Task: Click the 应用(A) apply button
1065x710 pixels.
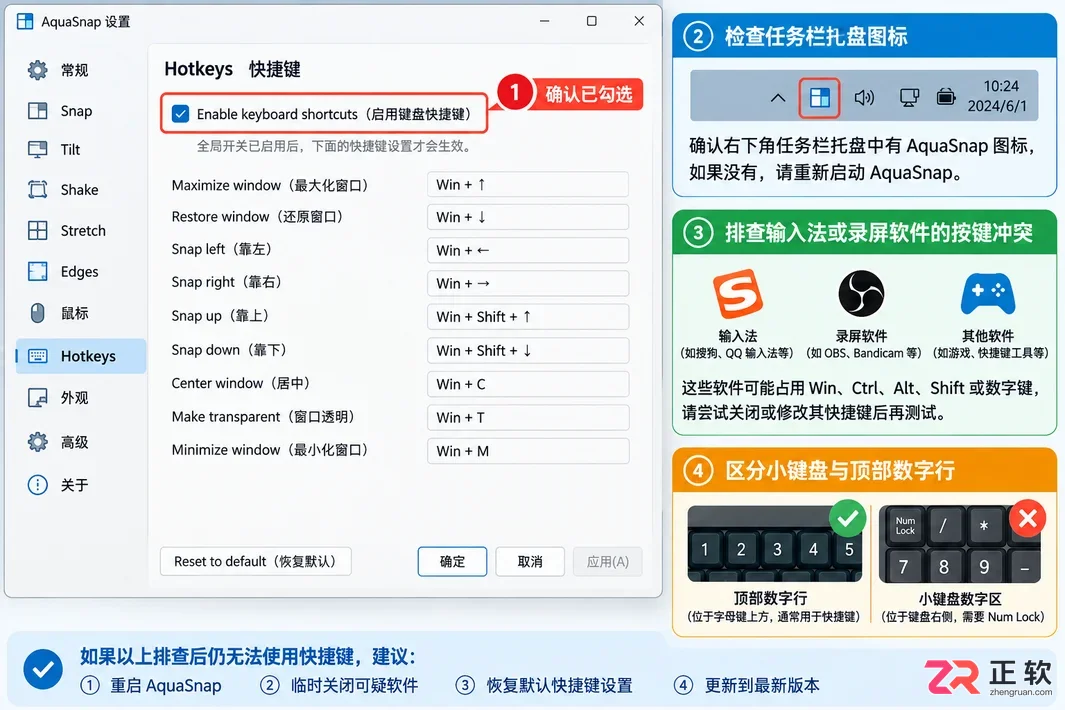Action: coord(607,561)
